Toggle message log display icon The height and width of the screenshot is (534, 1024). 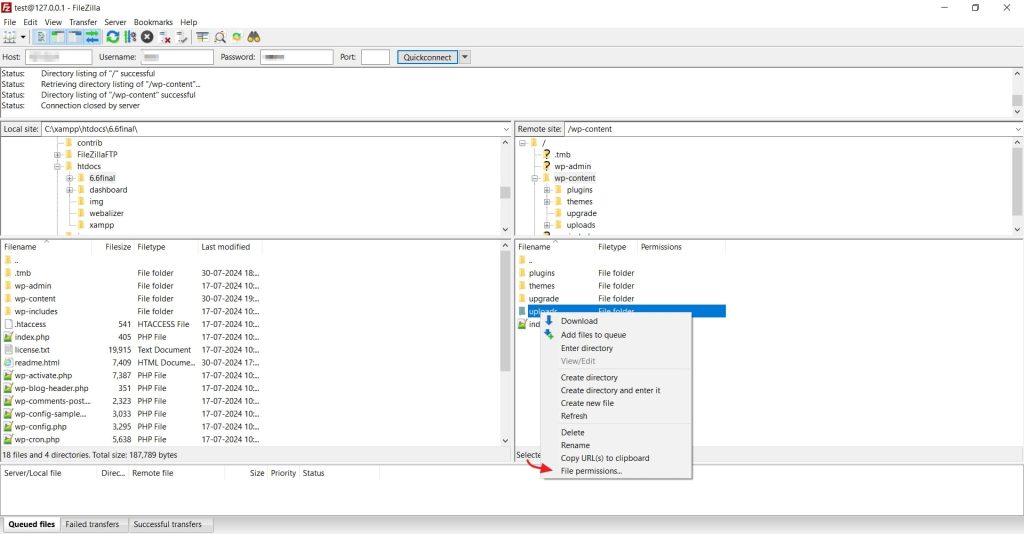point(40,37)
